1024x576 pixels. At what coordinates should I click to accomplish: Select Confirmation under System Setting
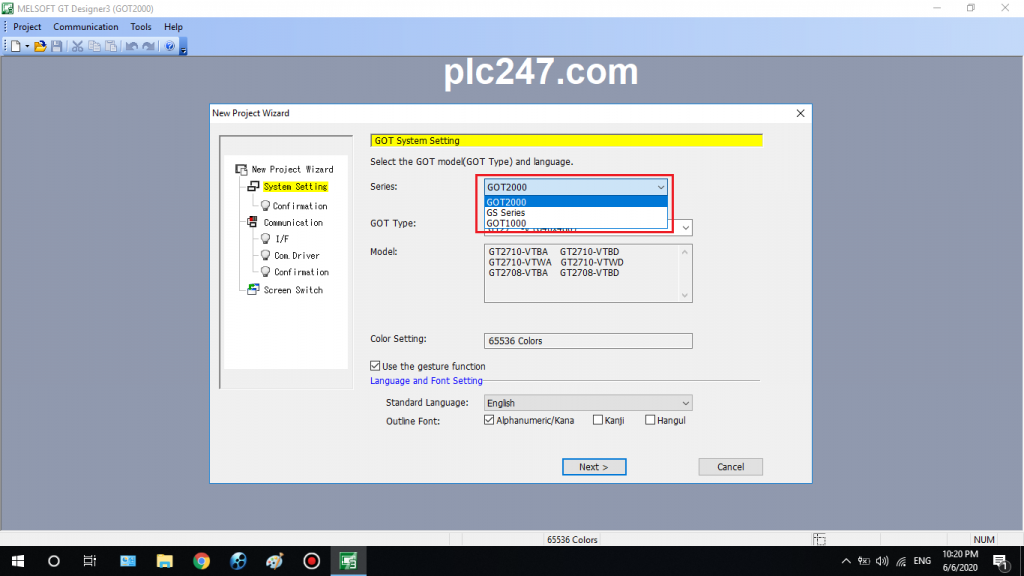tap(300, 206)
